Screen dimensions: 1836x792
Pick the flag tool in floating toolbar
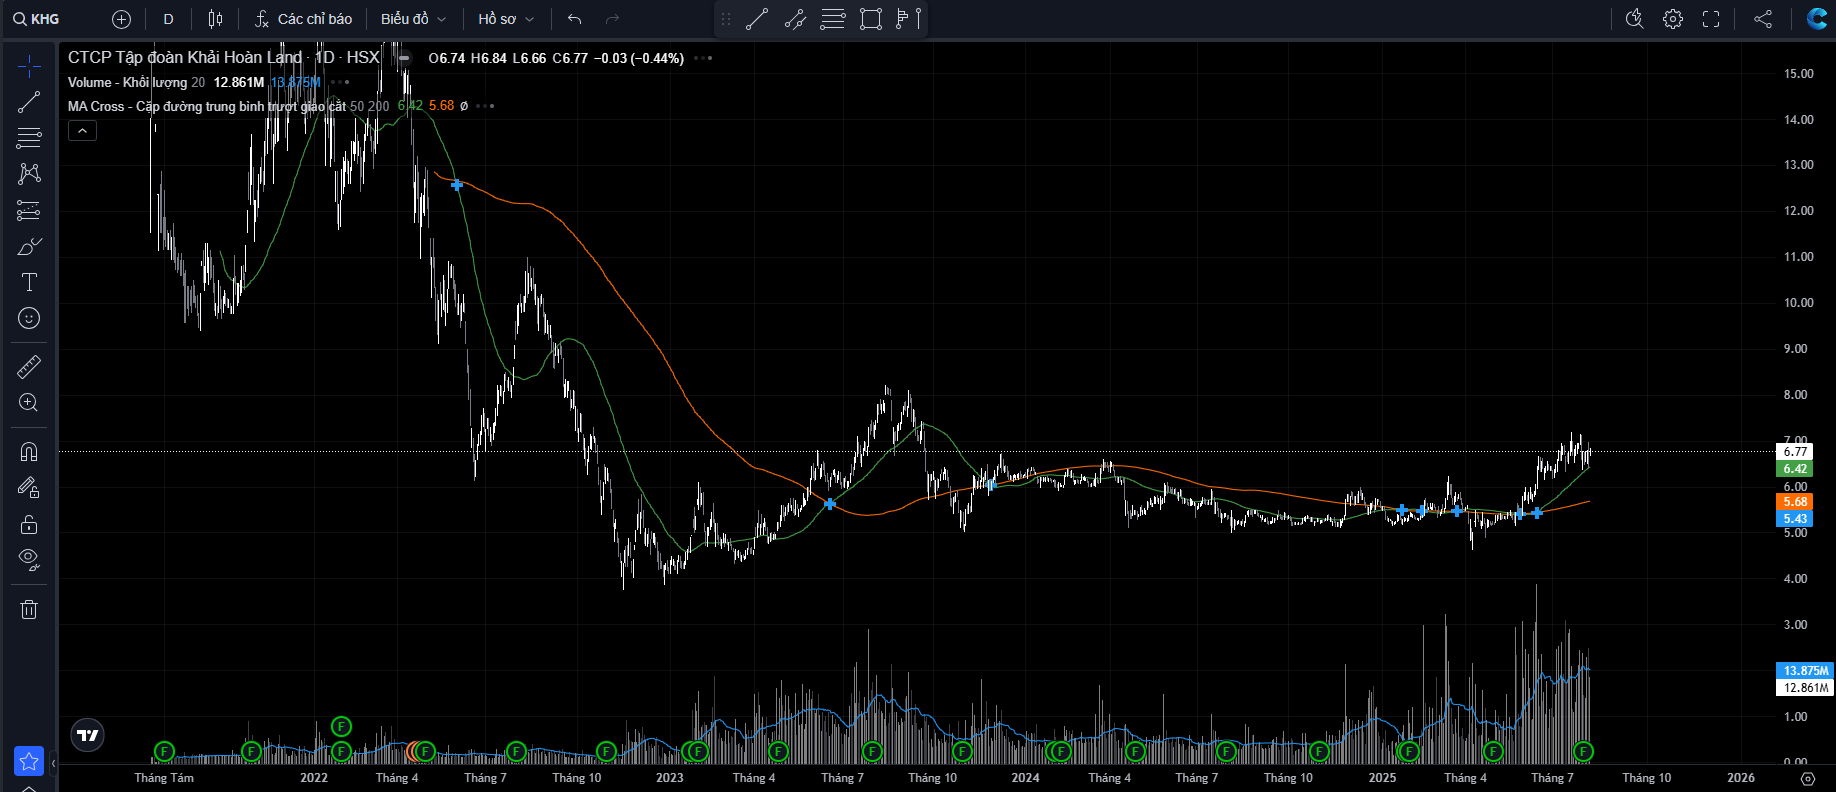coord(909,19)
